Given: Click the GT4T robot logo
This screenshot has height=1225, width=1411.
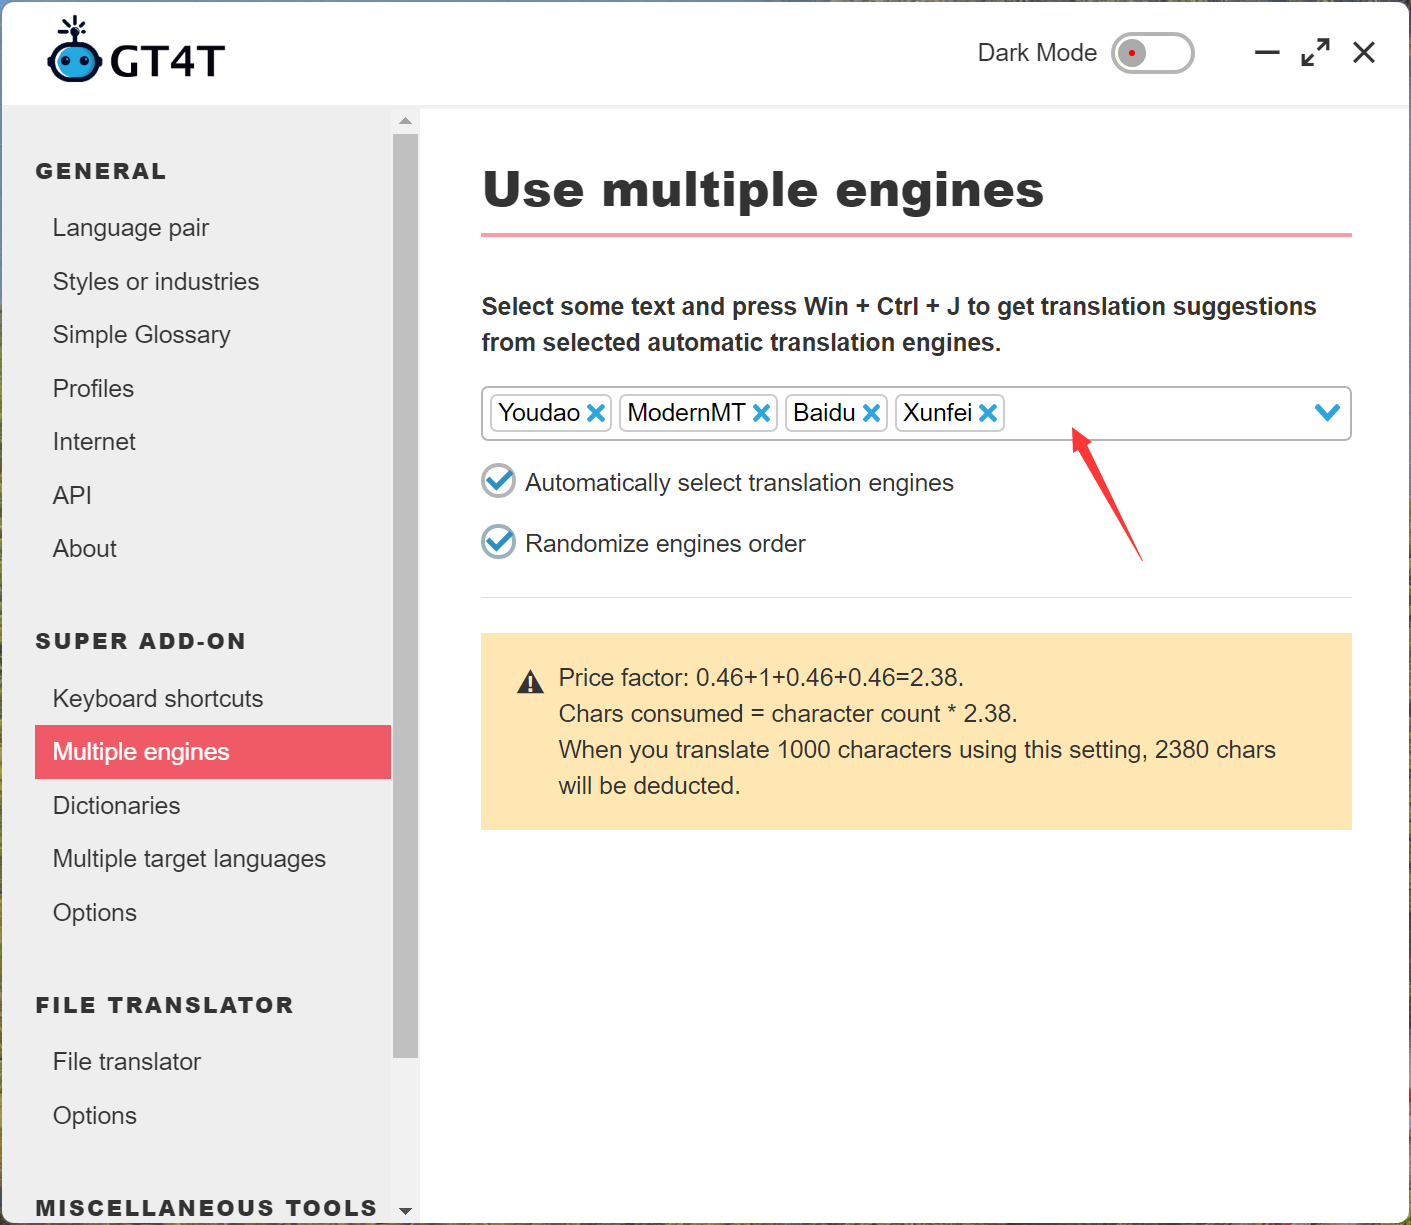Looking at the screenshot, I should 75,52.
